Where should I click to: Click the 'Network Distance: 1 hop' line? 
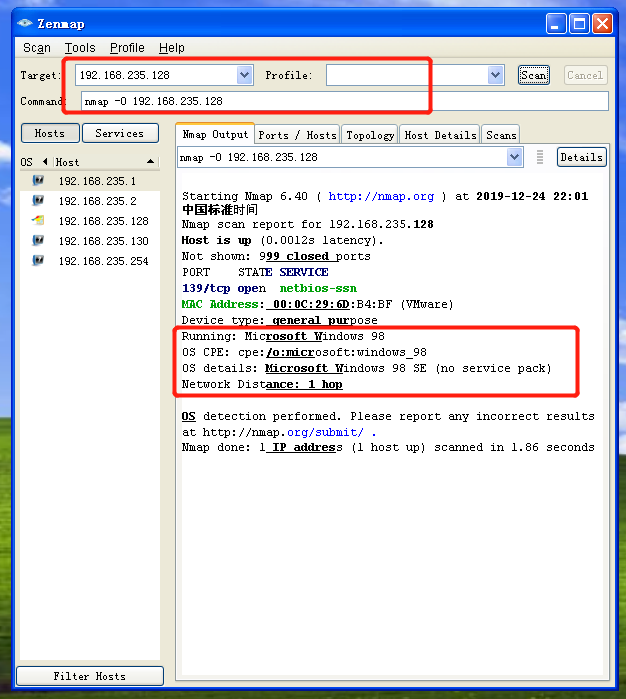click(x=262, y=384)
